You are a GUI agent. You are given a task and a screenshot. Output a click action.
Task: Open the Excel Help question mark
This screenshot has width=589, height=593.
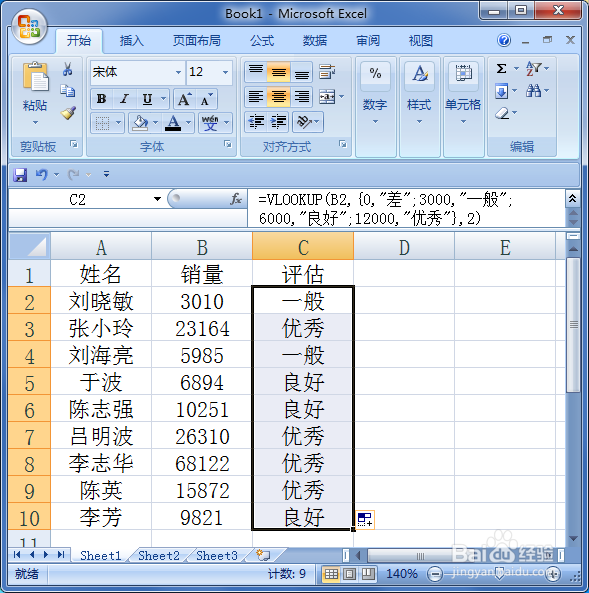[504, 40]
